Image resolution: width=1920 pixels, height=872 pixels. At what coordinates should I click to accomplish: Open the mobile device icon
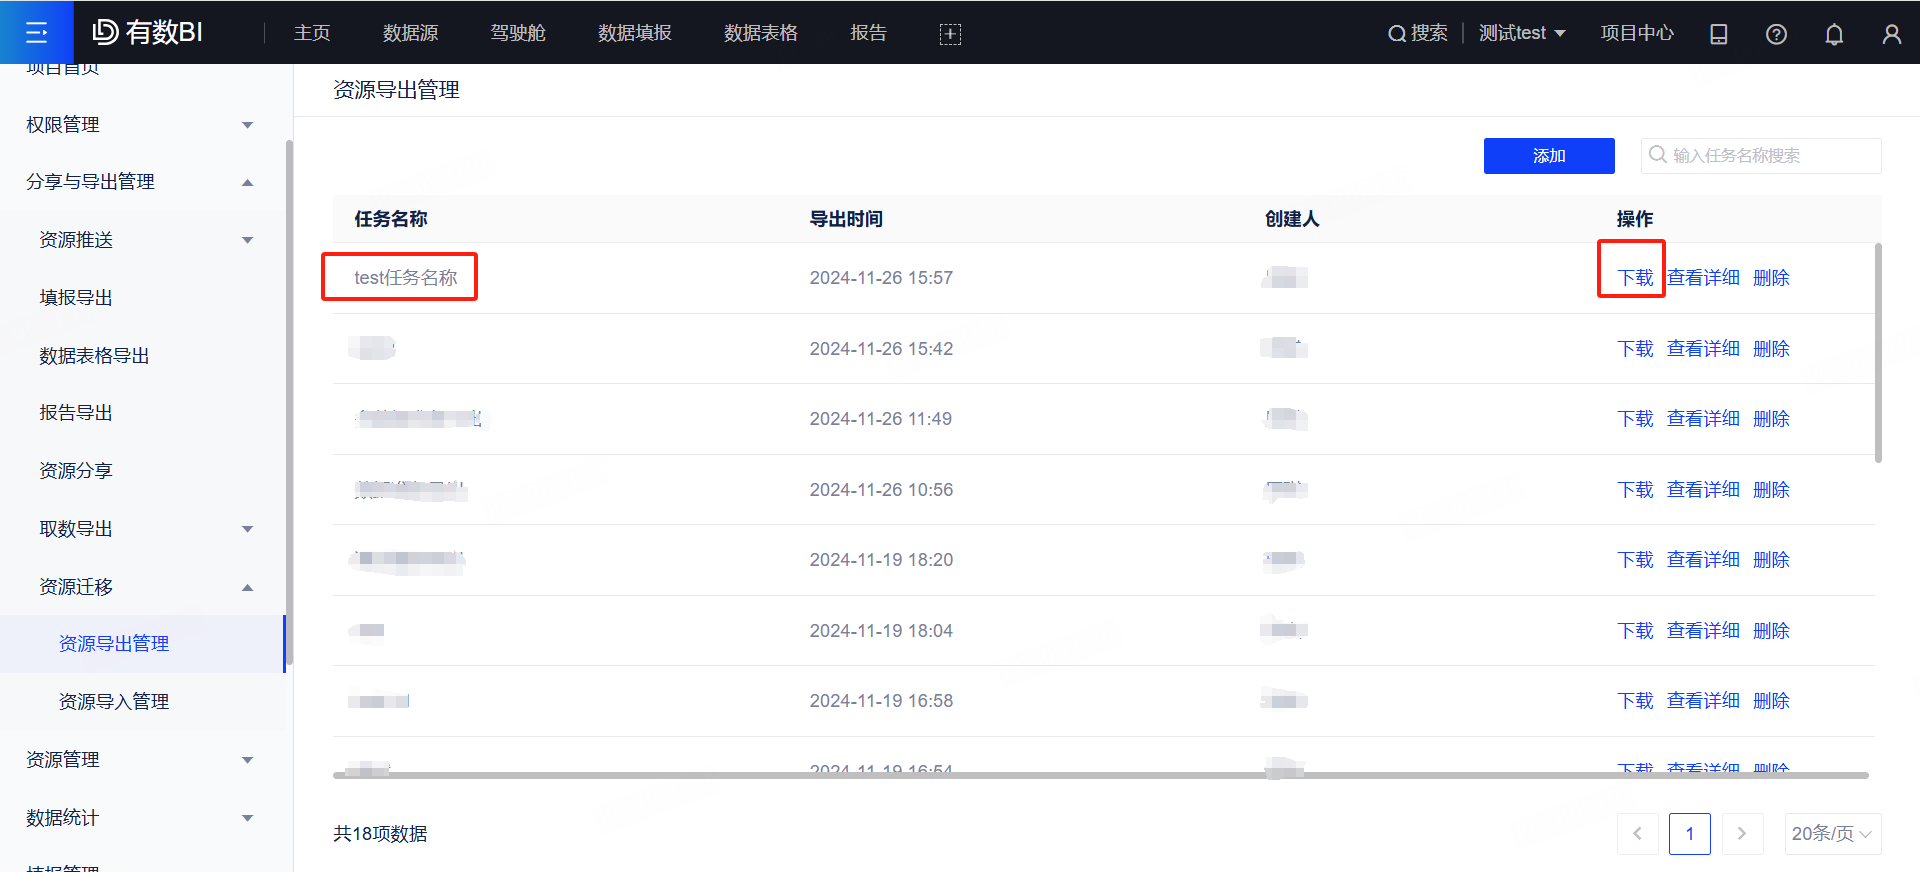1718,34
